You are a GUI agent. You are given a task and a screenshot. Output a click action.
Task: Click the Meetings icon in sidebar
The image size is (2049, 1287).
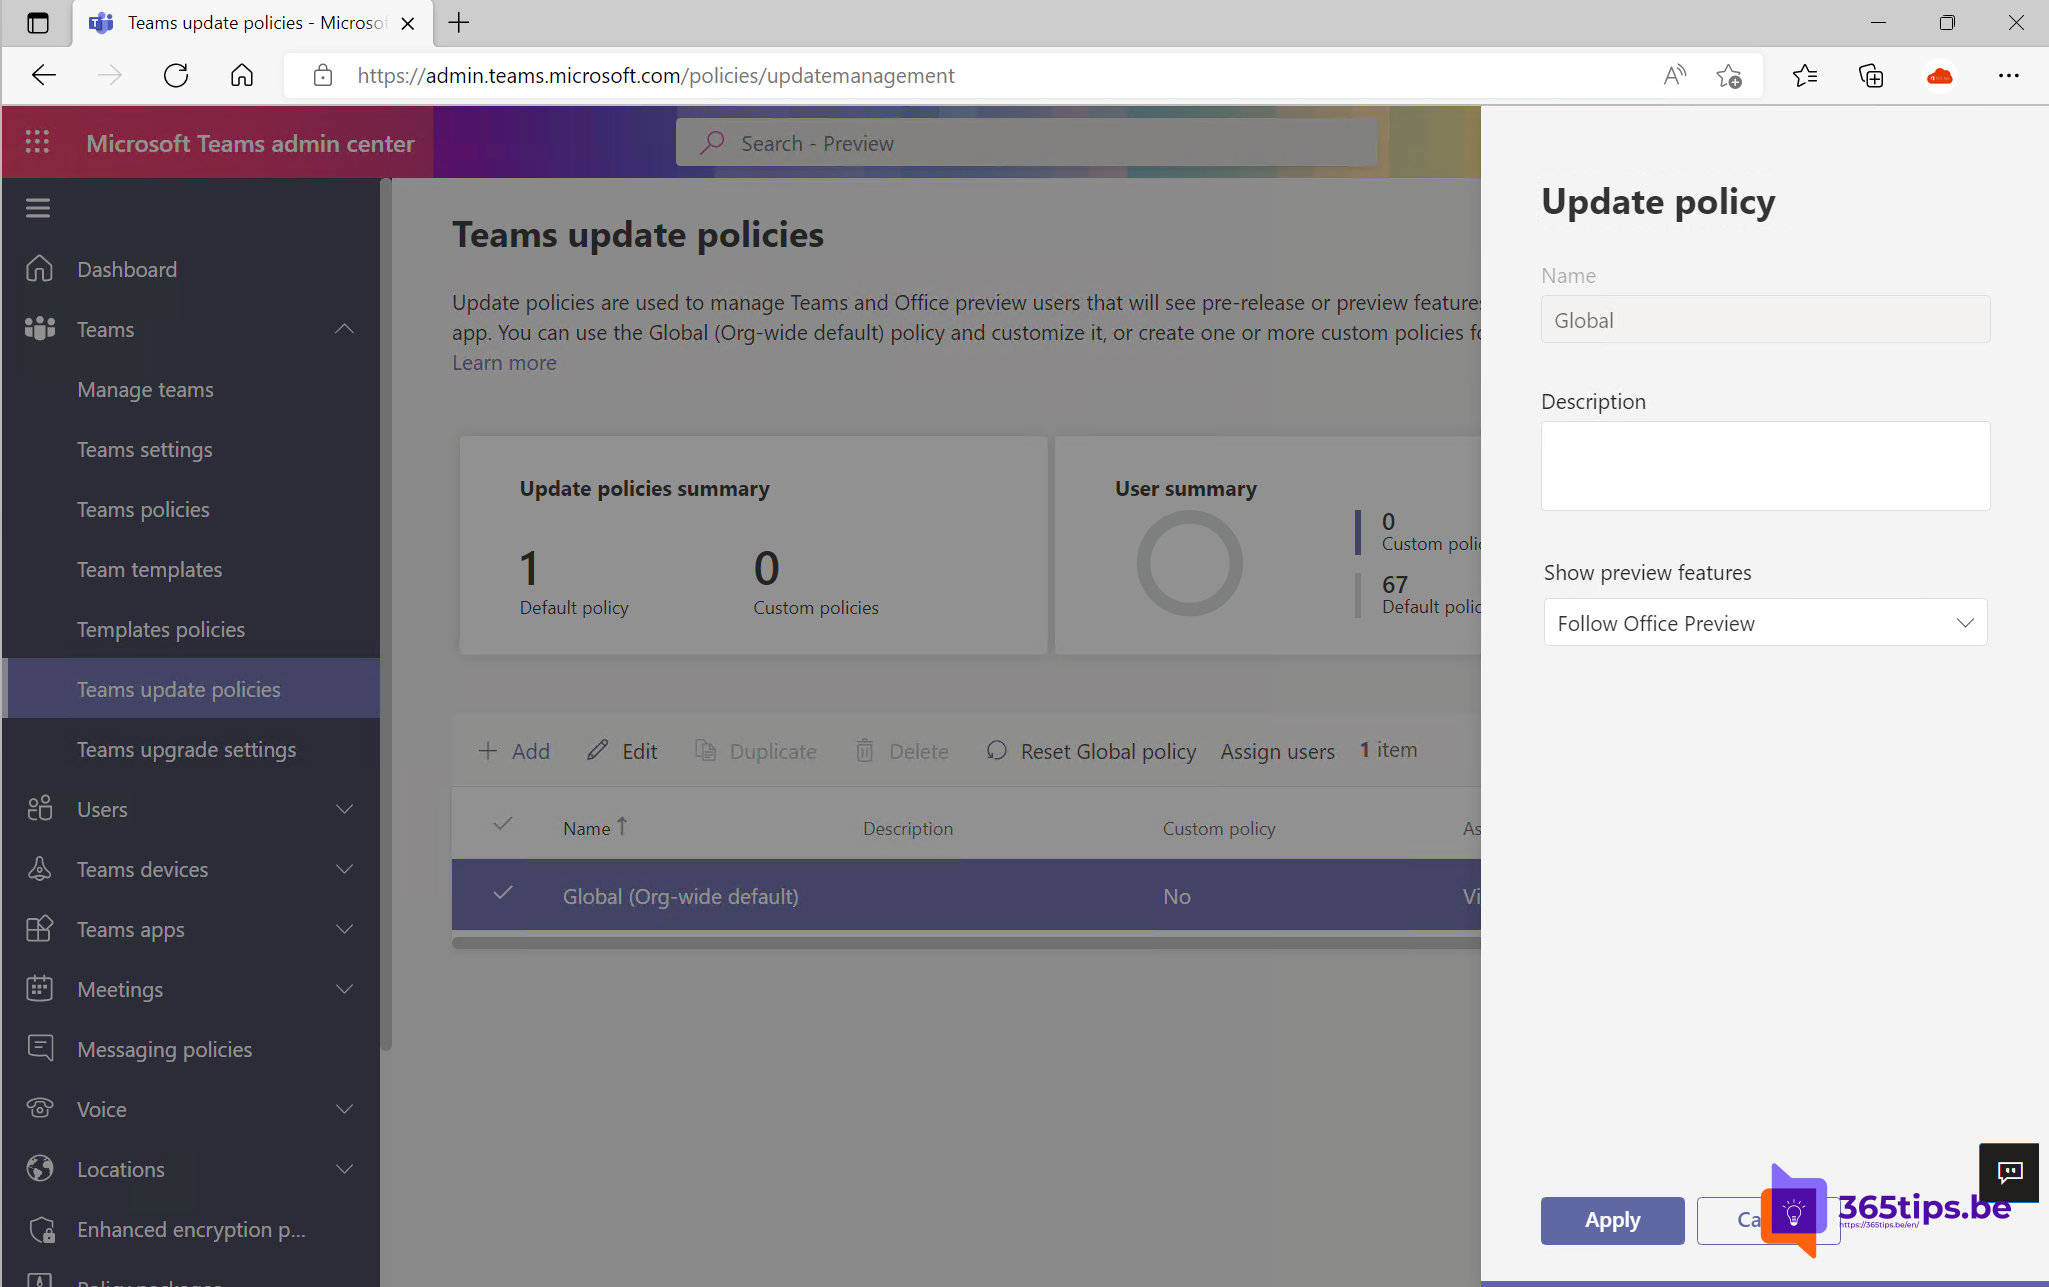(40, 987)
